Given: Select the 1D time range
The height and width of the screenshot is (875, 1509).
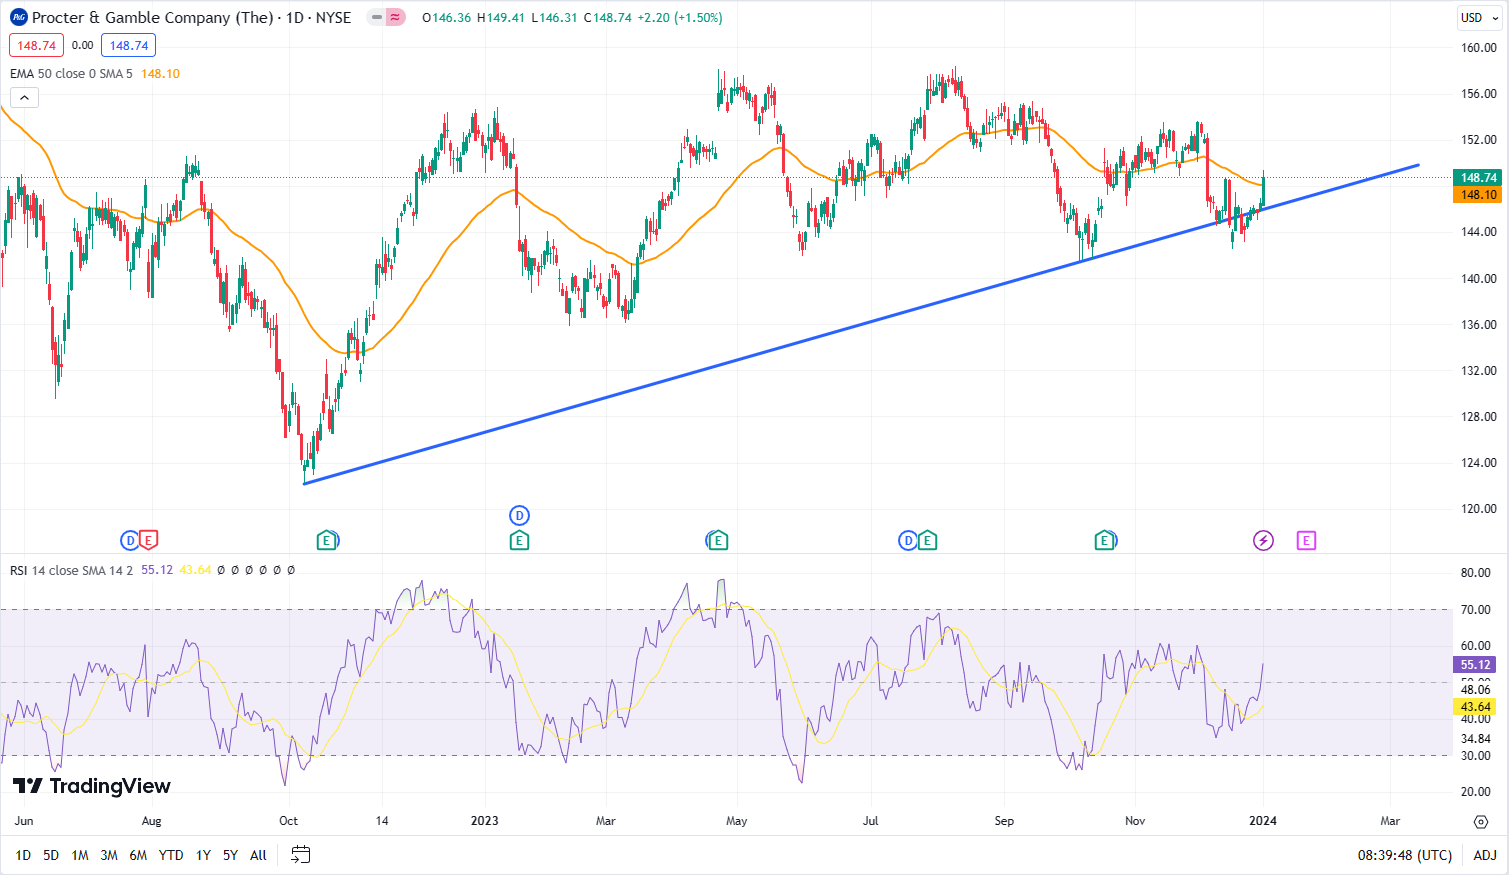Looking at the screenshot, I should pos(23,855).
